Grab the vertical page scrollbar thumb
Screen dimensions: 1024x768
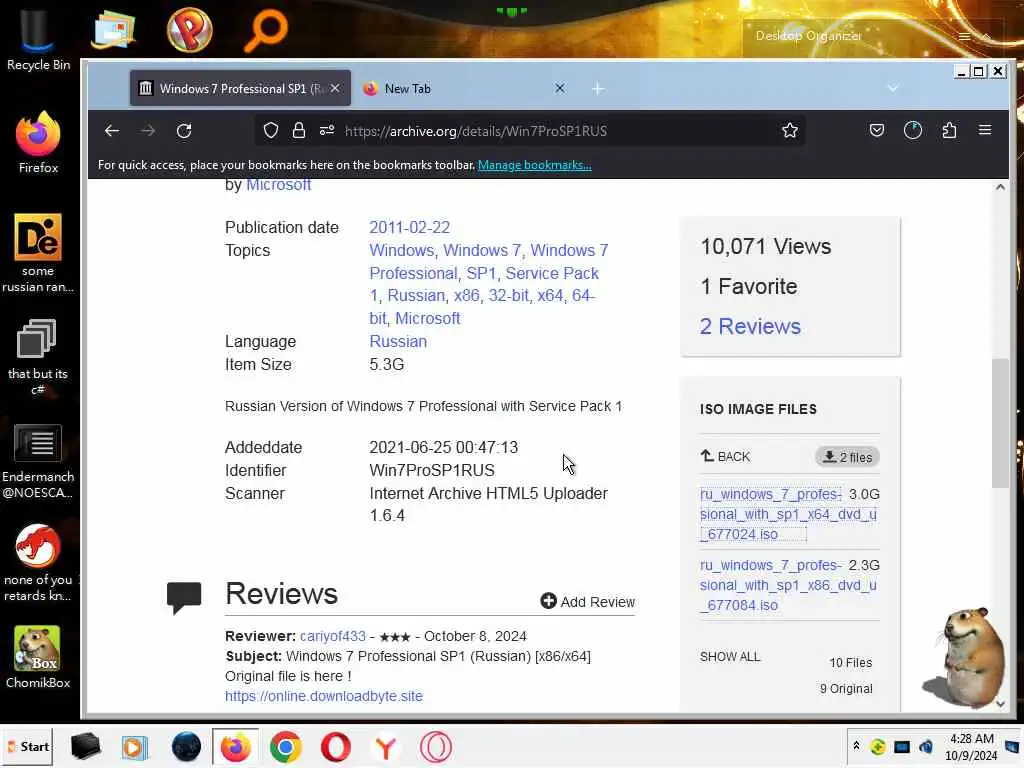[x=1000, y=423]
